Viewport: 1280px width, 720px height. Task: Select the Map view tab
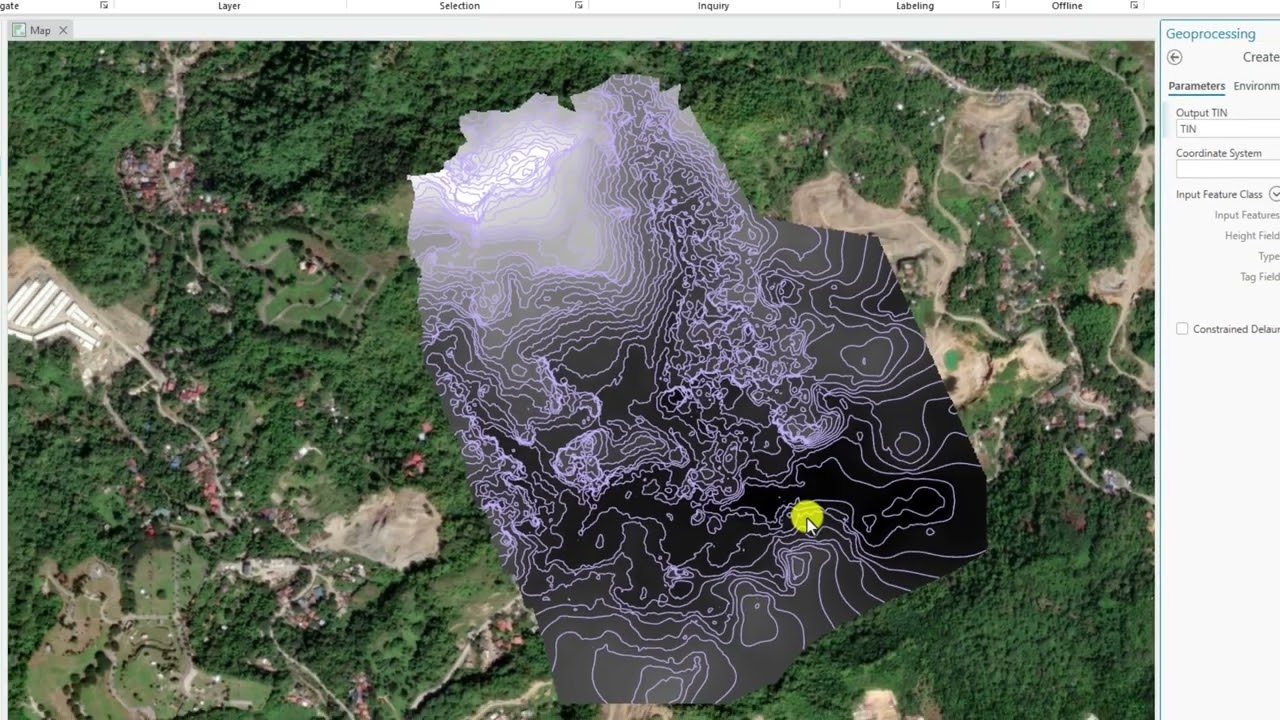[x=40, y=30]
